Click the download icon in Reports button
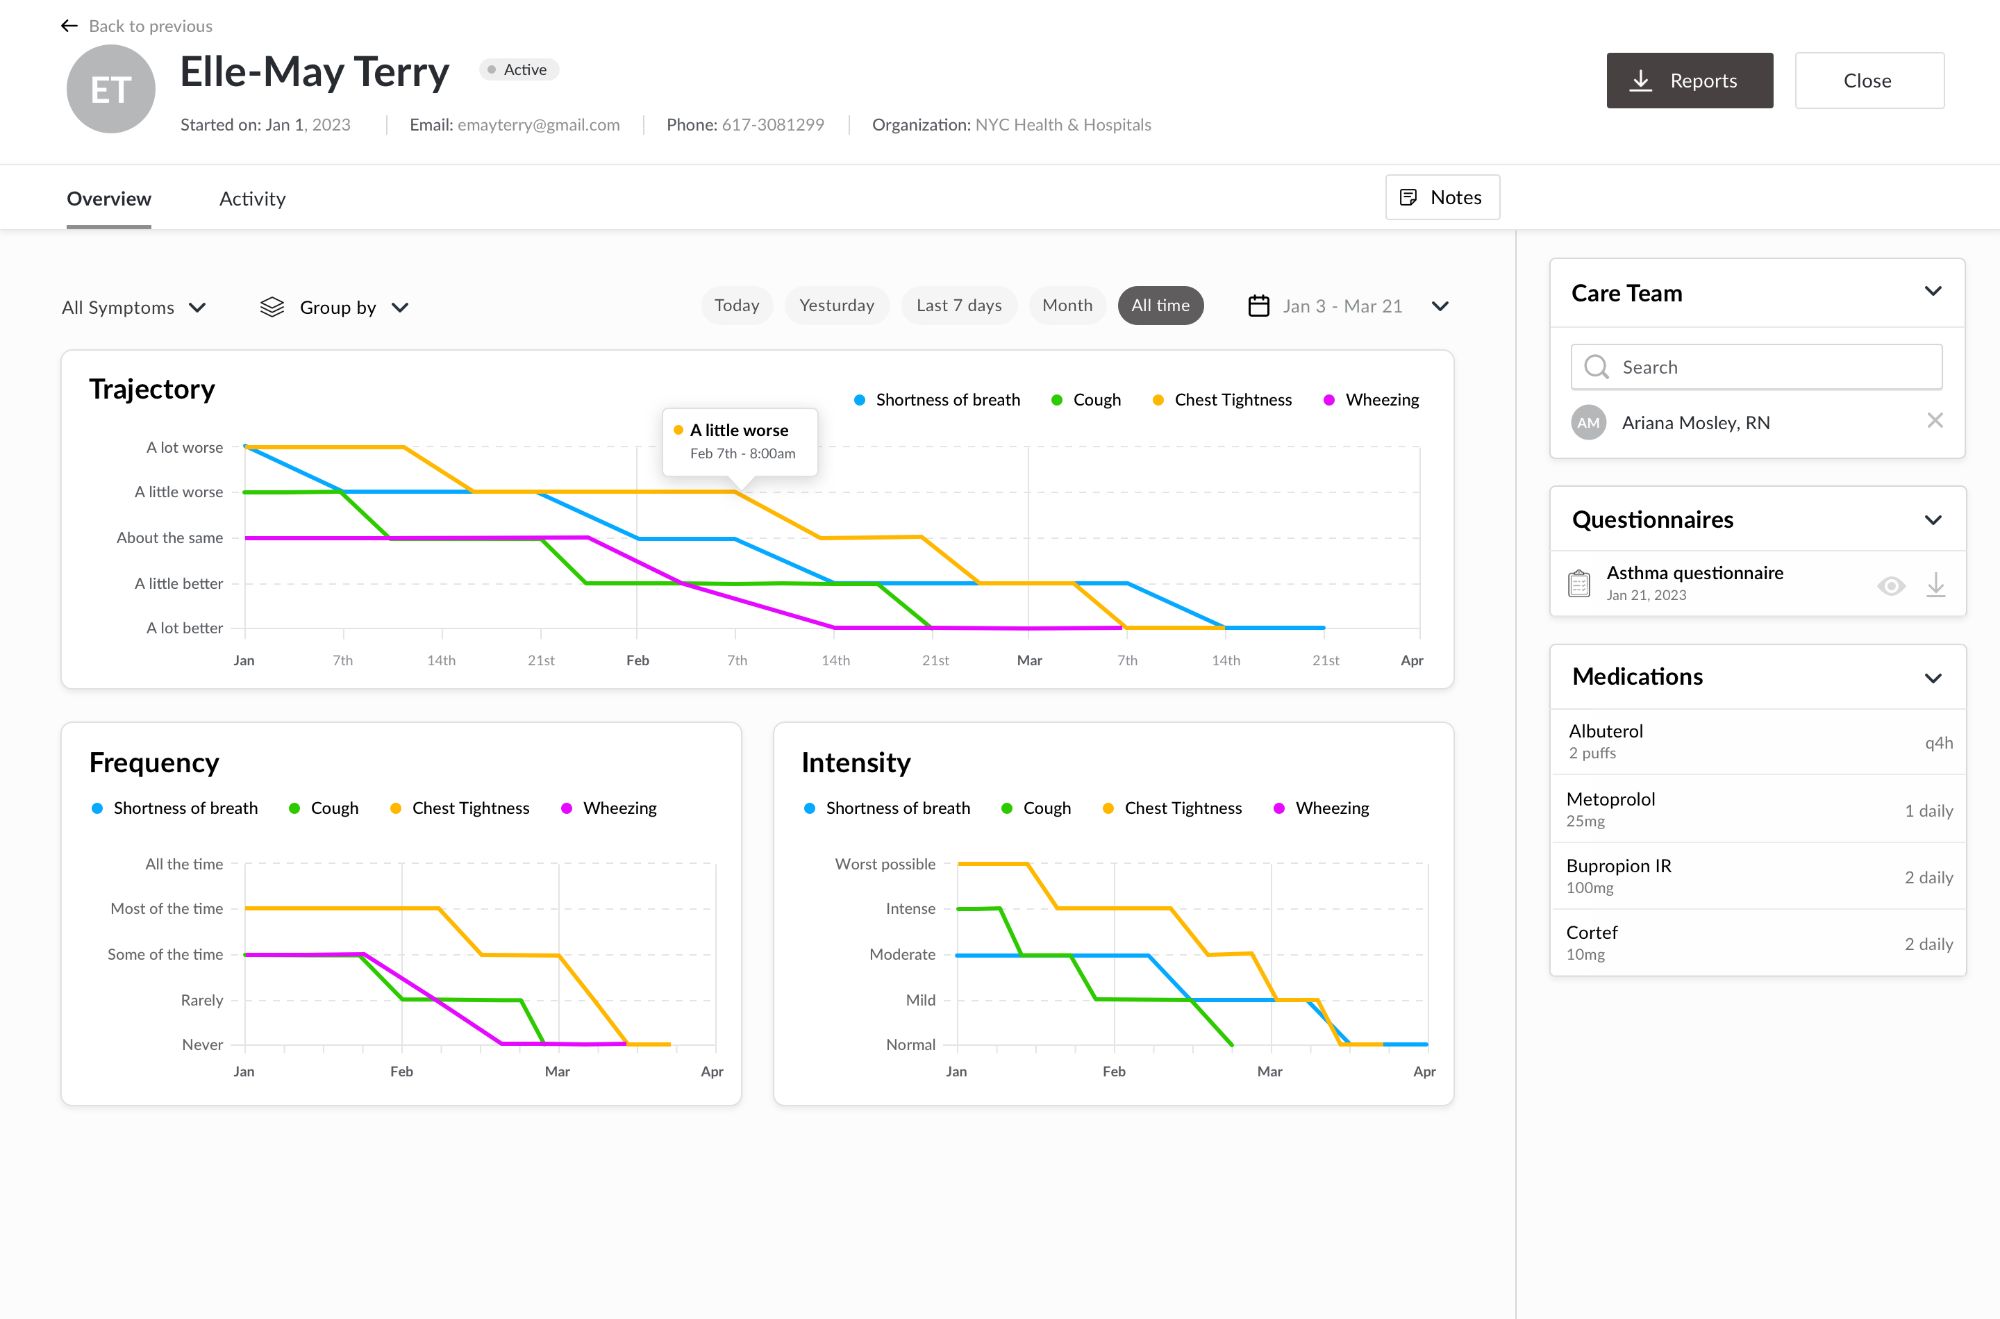This screenshot has width=2000, height=1319. (1641, 81)
